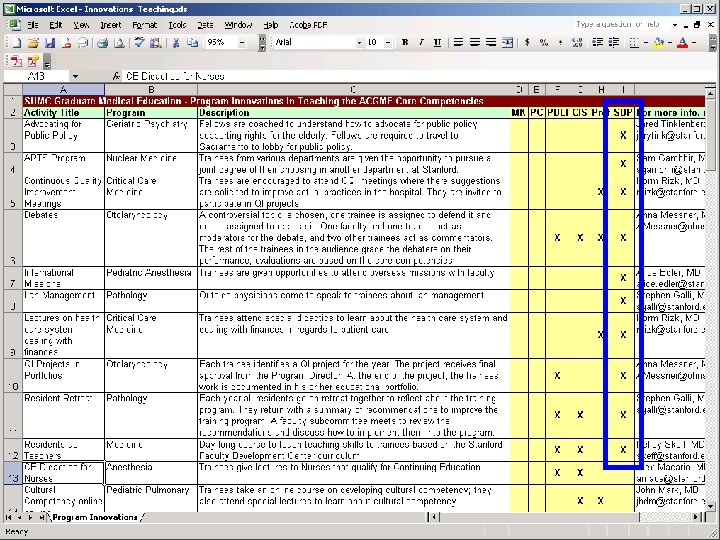Apply the red Font Color swatch
The width and height of the screenshot is (720, 540).
pos(683,43)
